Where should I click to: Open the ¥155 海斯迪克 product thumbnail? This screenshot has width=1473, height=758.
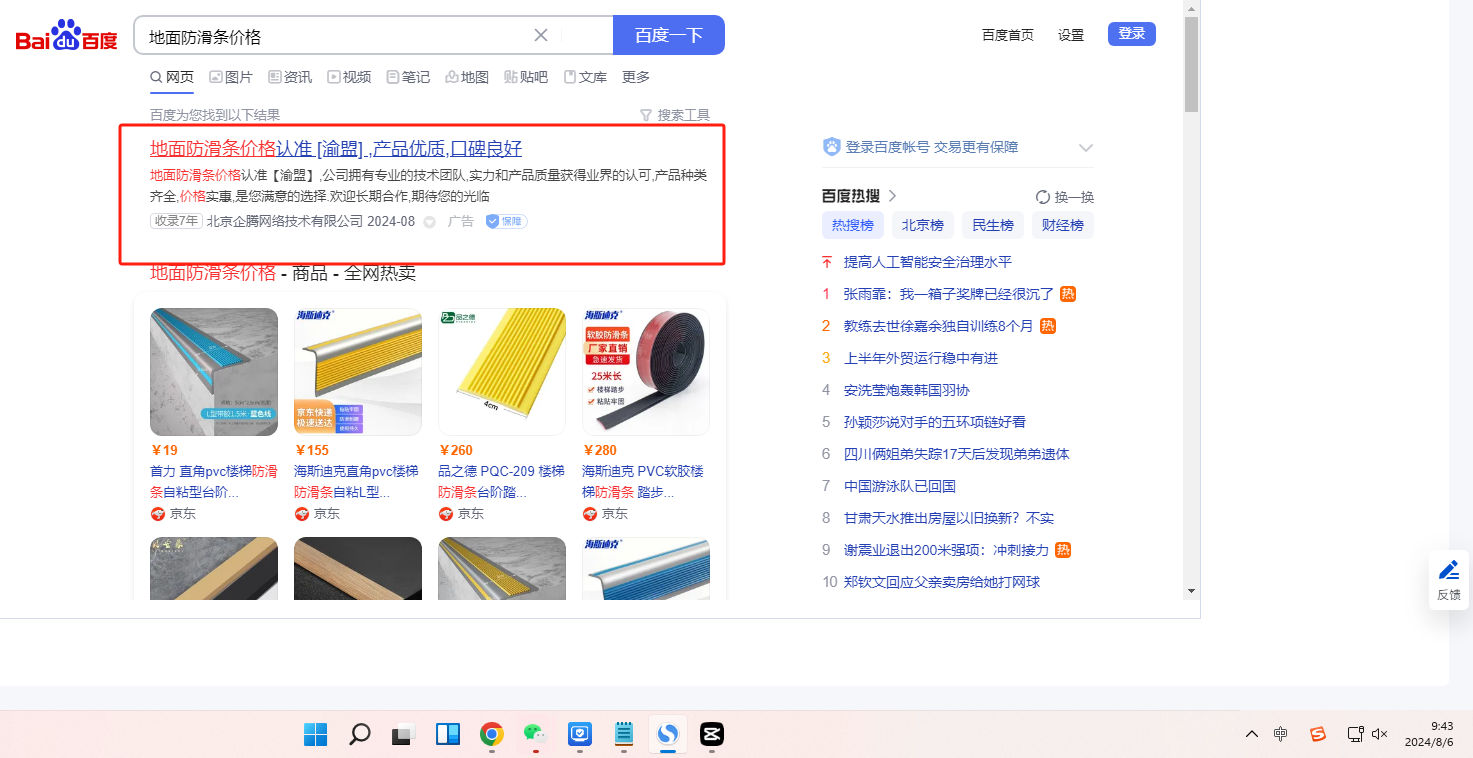coord(358,372)
